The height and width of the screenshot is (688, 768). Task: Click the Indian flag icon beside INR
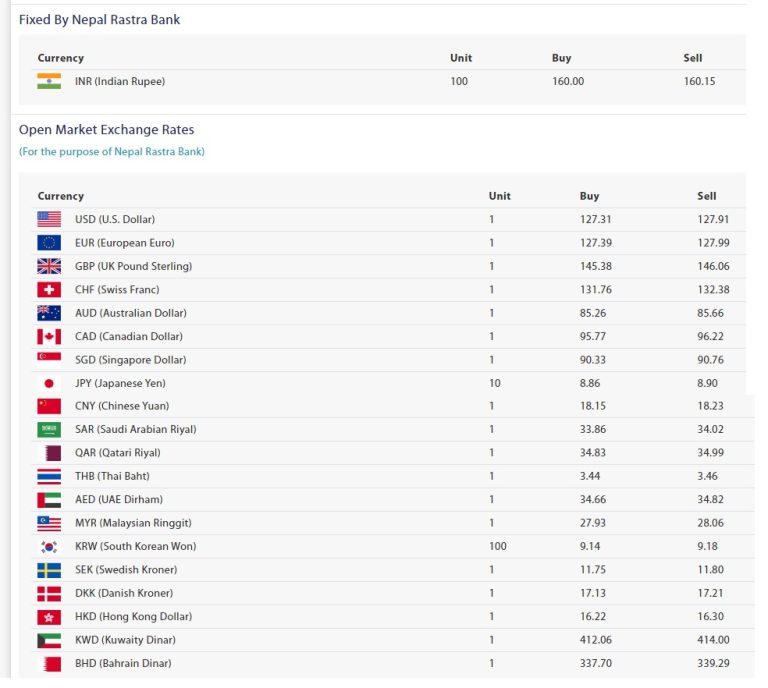pyautogui.click(x=49, y=82)
